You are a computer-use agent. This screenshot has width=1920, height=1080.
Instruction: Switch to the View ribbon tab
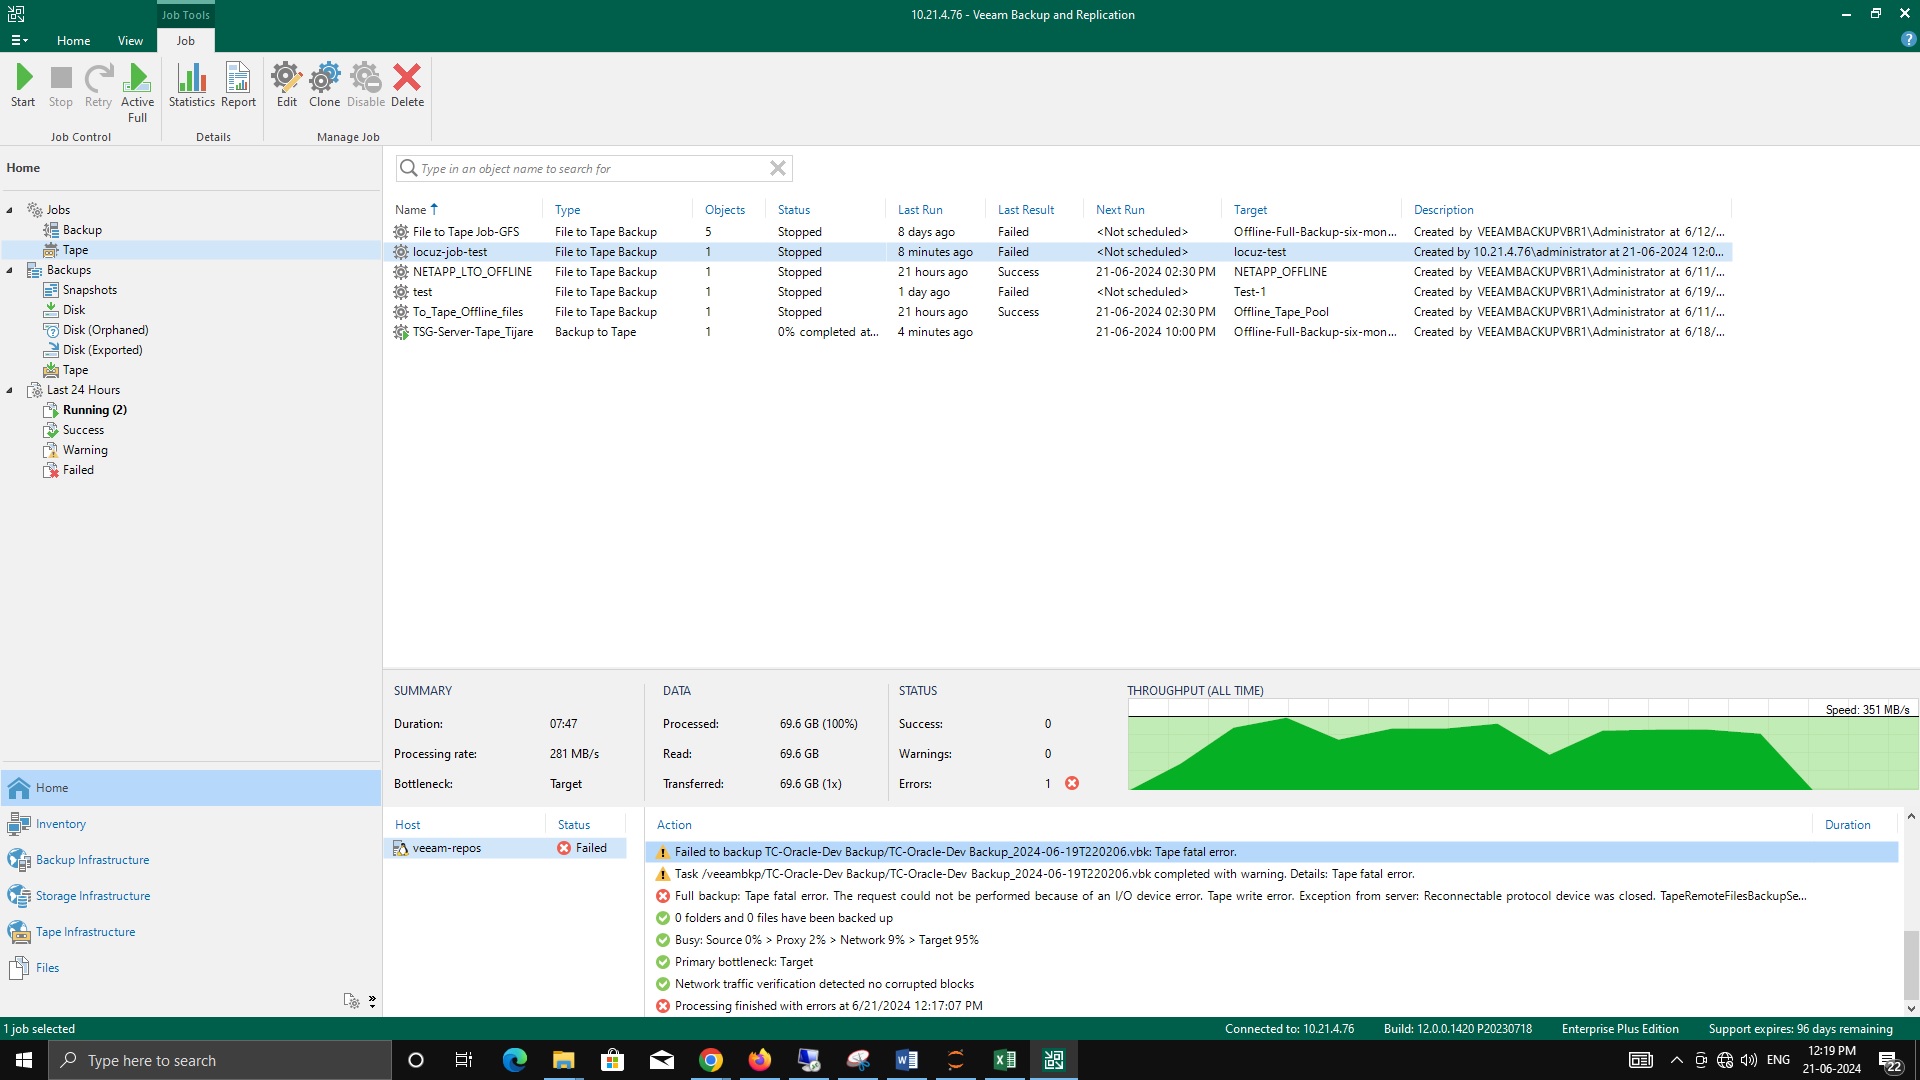tap(130, 41)
